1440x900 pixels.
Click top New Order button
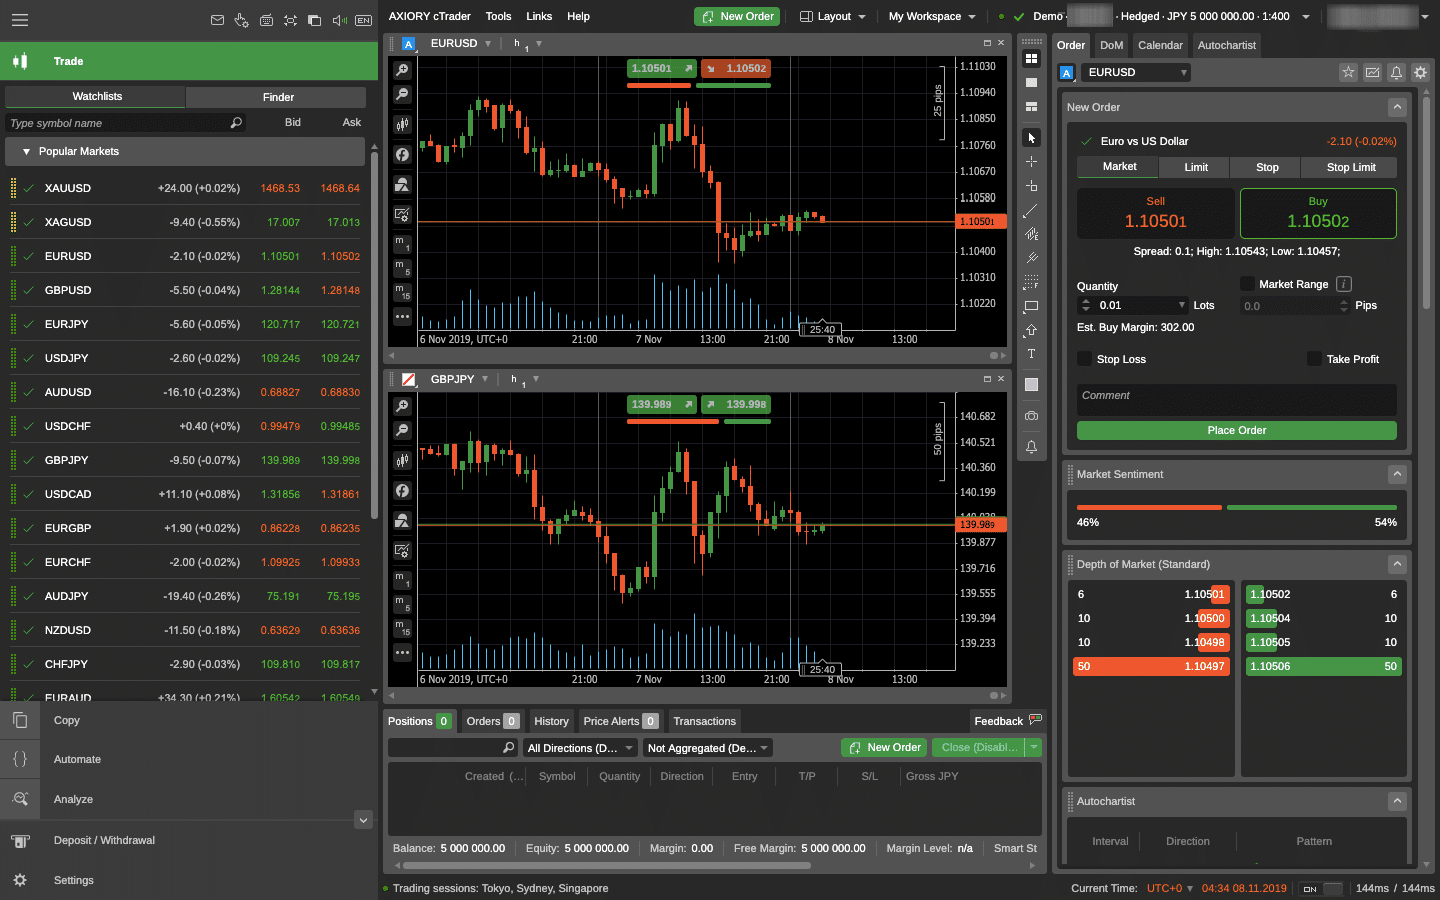point(738,17)
